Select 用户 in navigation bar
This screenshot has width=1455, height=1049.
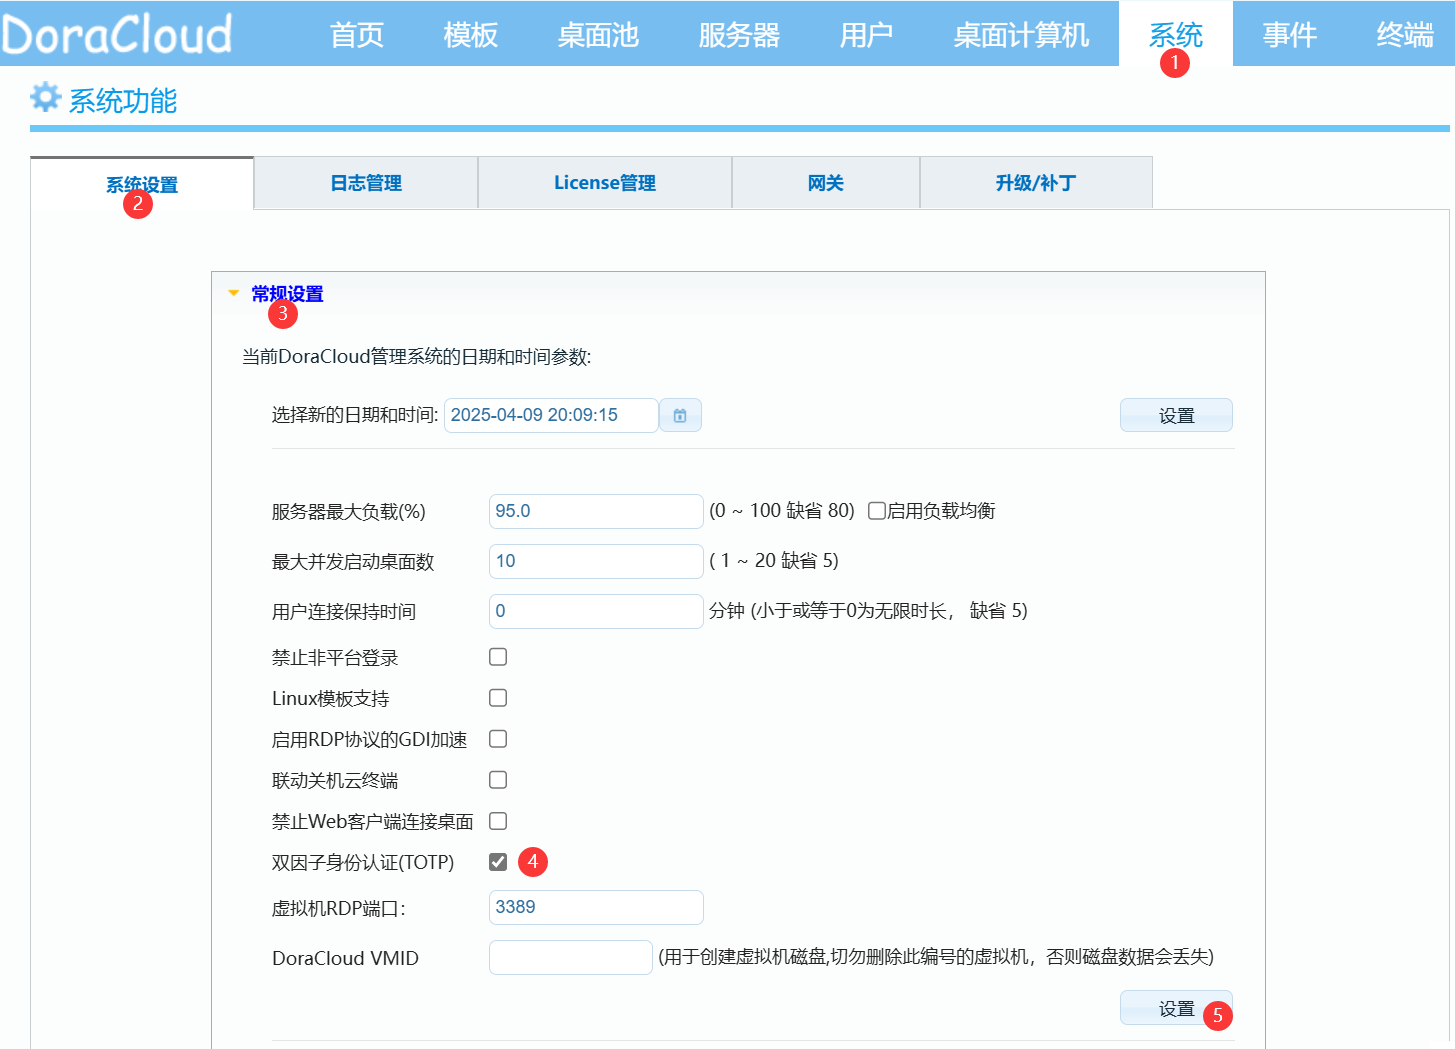click(866, 35)
